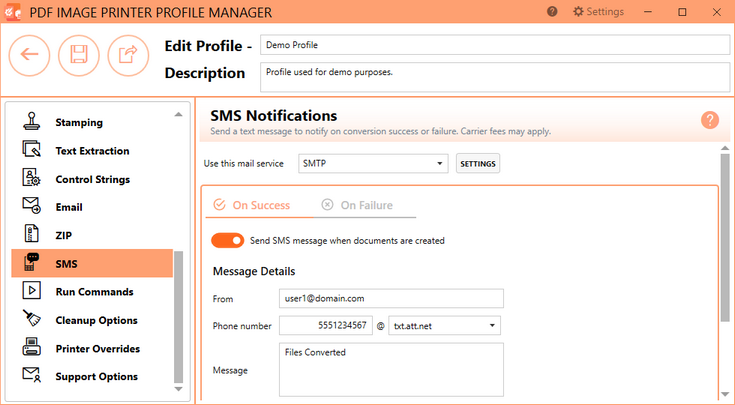Click sidebar scroll up arrow
The height and width of the screenshot is (405, 735).
click(x=178, y=115)
